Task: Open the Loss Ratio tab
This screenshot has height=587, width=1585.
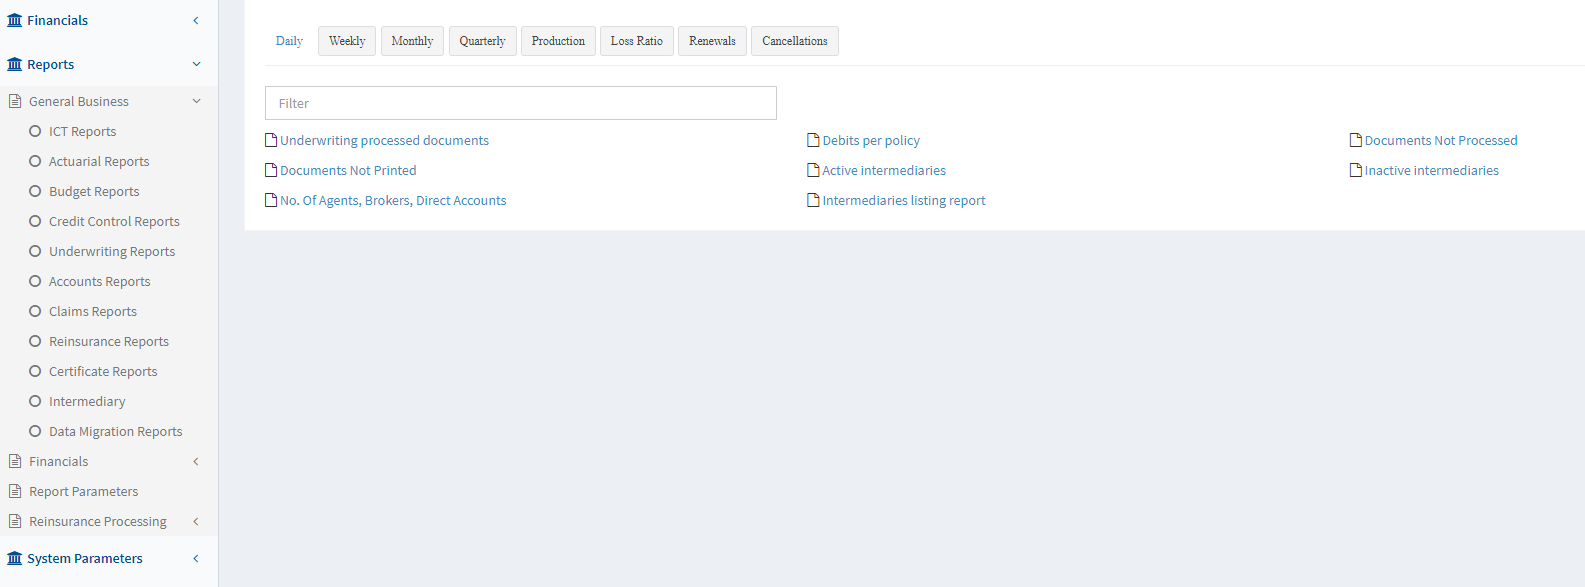Action: click(636, 41)
